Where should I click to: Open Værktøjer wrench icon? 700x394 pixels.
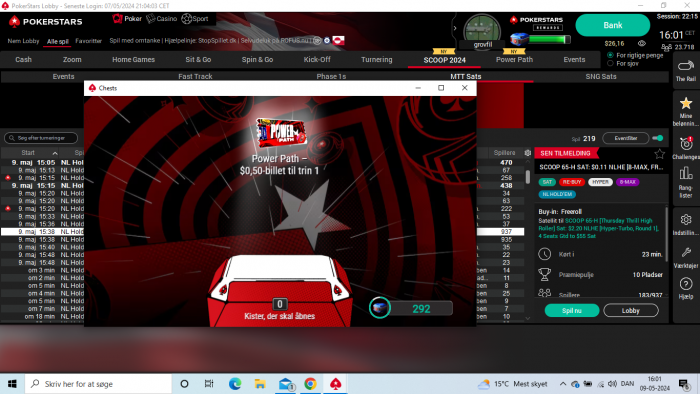pyautogui.click(x=686, y=253)
